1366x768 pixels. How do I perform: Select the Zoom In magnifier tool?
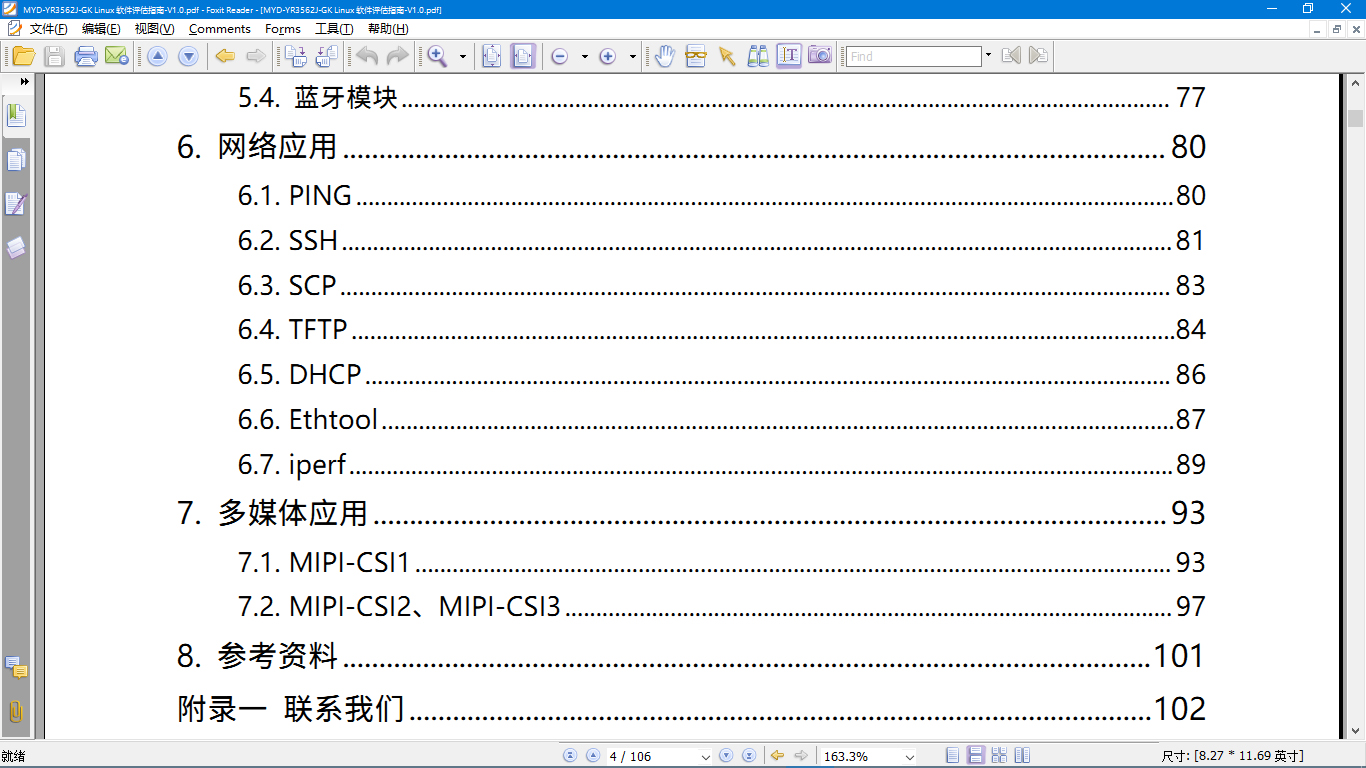coord(437,56)
